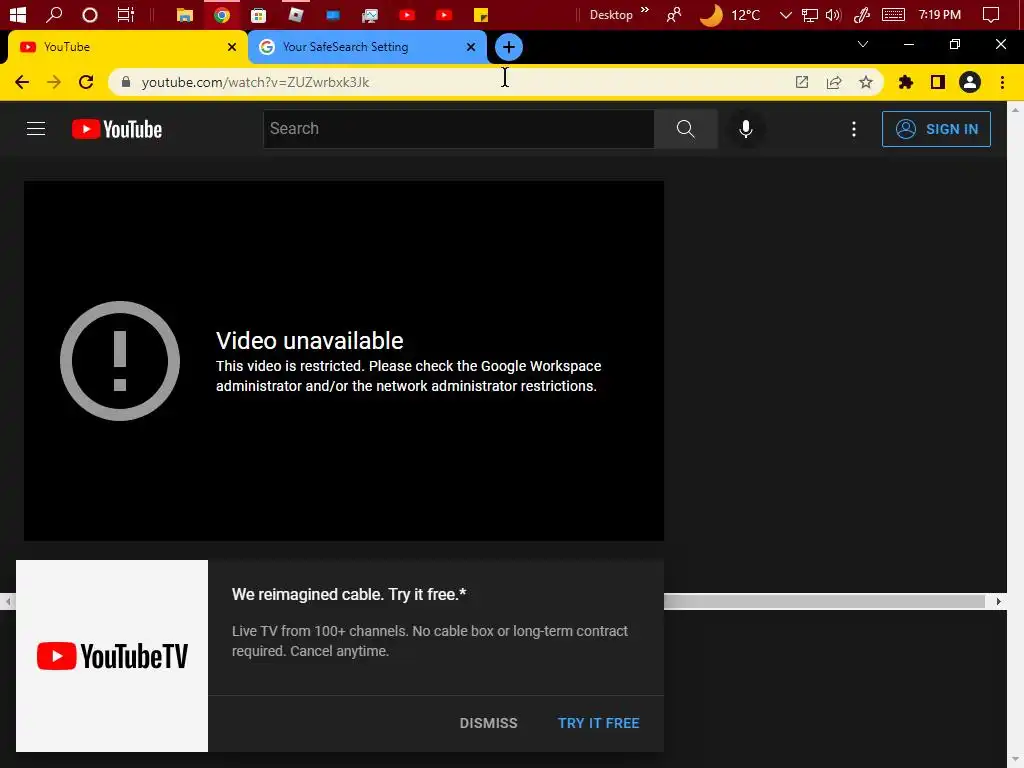The image size is (1024, 768).
Task: Open File Explorer from the taskbar
Action: [x=185, y=14]
